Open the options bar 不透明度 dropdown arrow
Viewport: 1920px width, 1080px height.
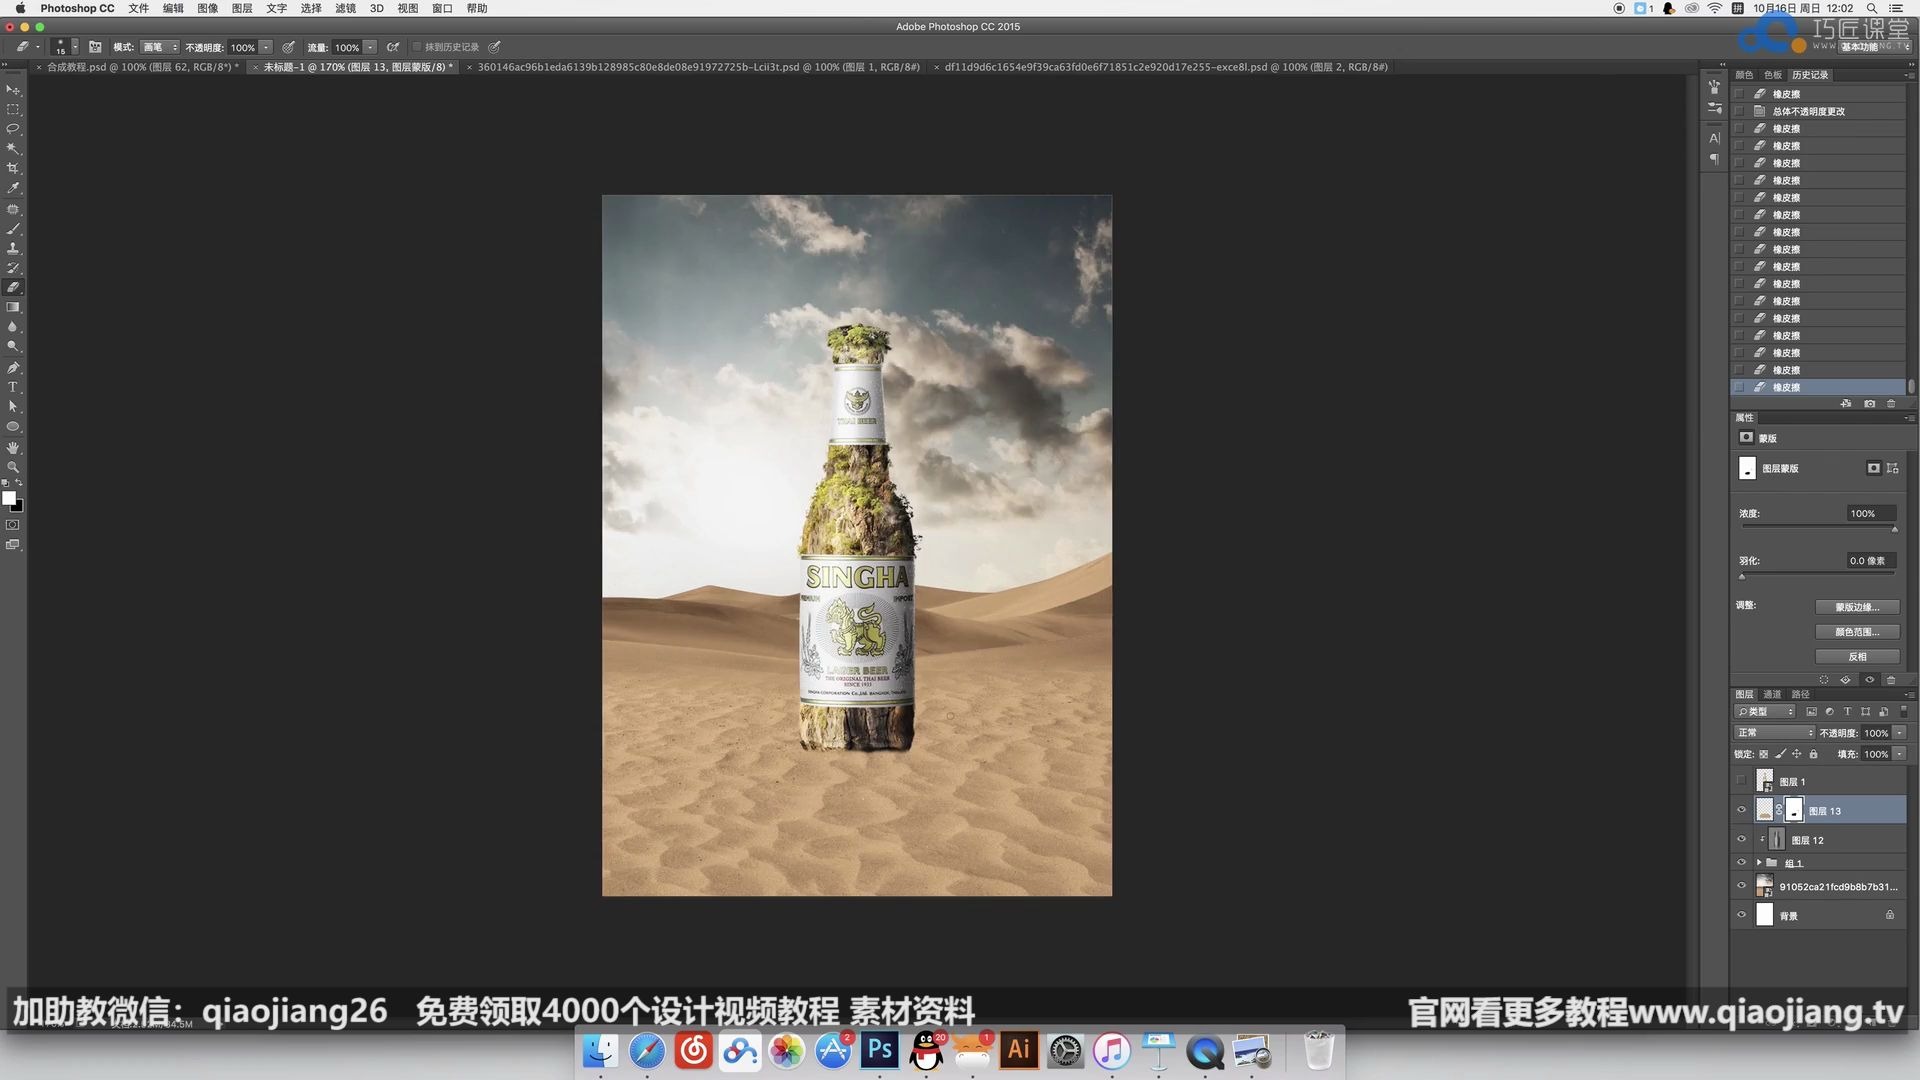coord(267,47)
